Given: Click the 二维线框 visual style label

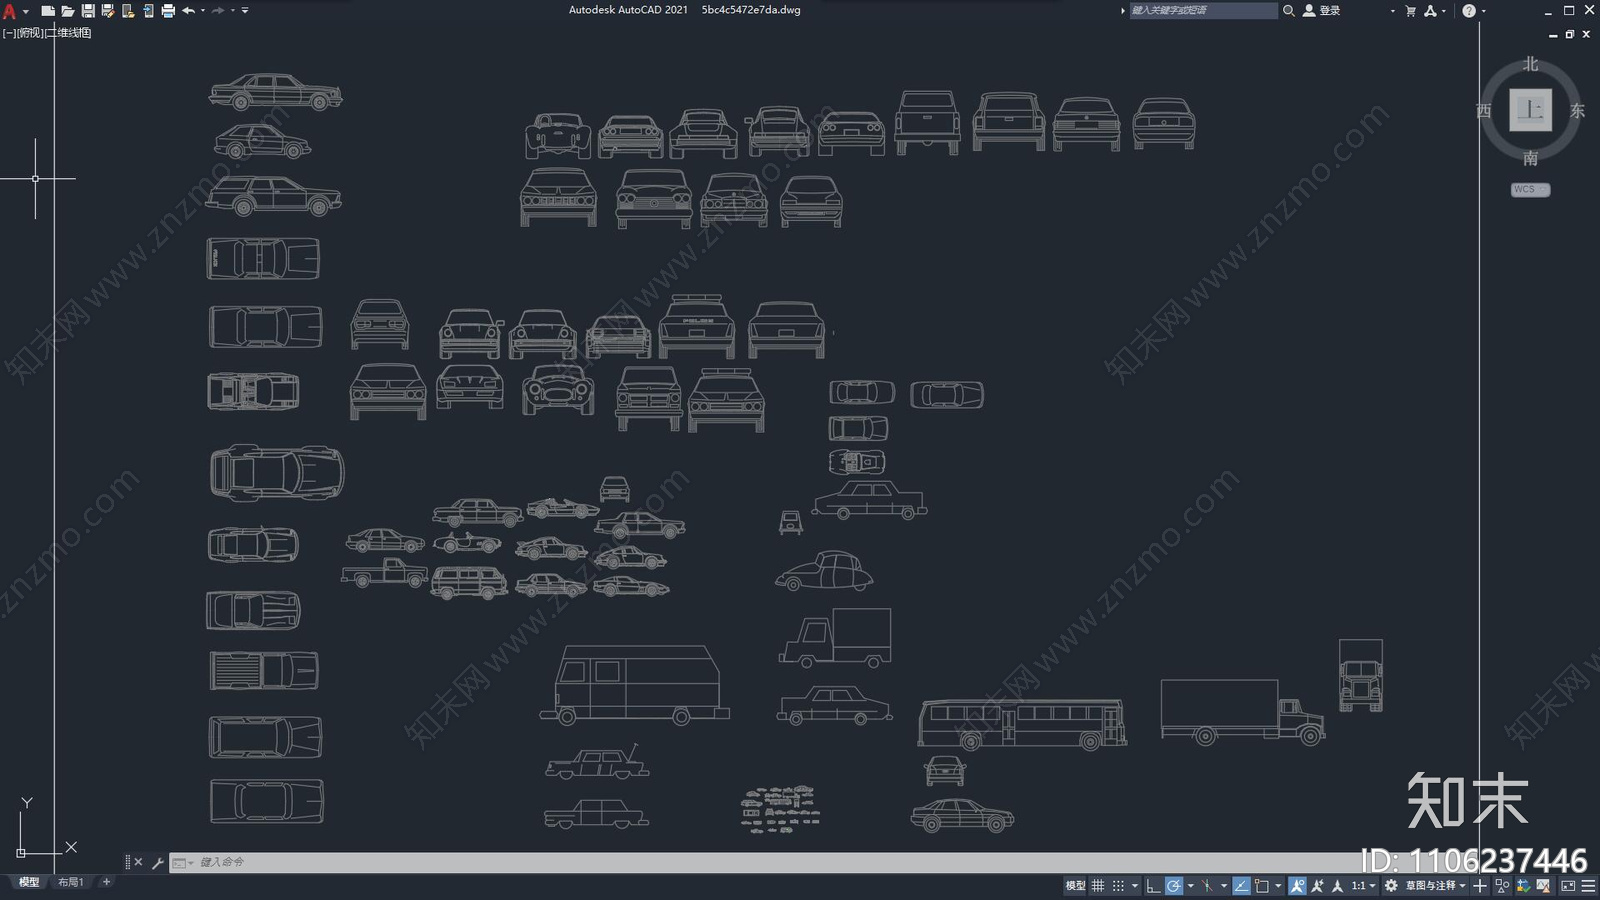Looking at the screenshot, I should (68, 33).
